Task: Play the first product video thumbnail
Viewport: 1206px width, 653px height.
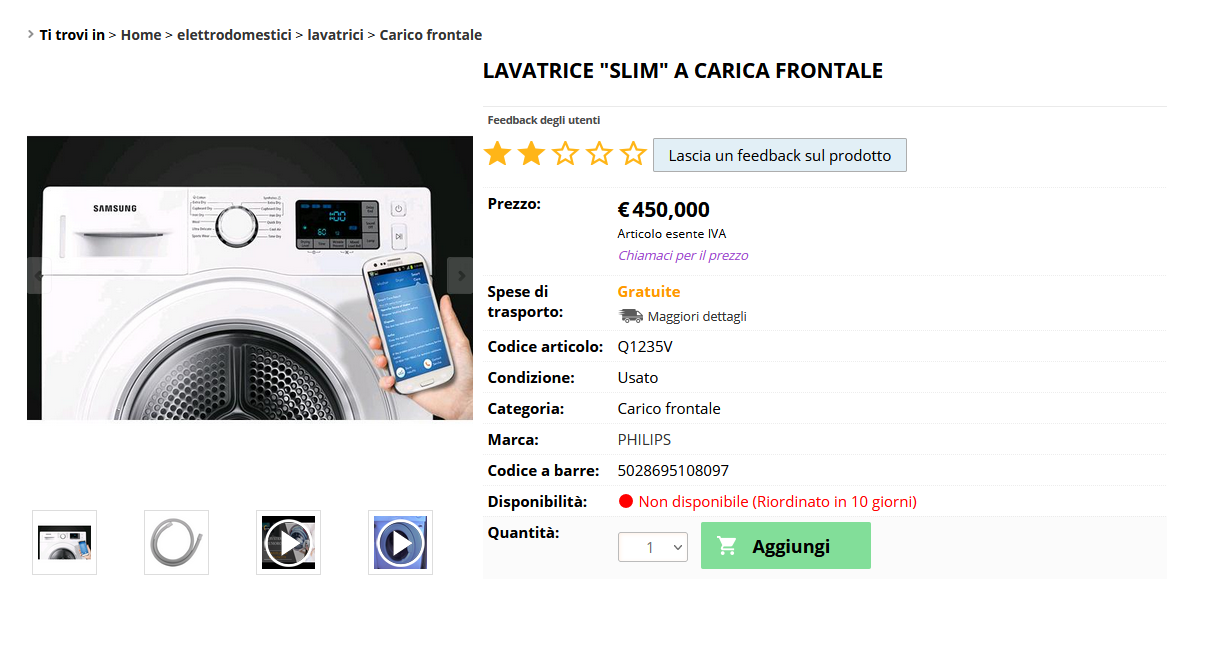Action: 288,543
